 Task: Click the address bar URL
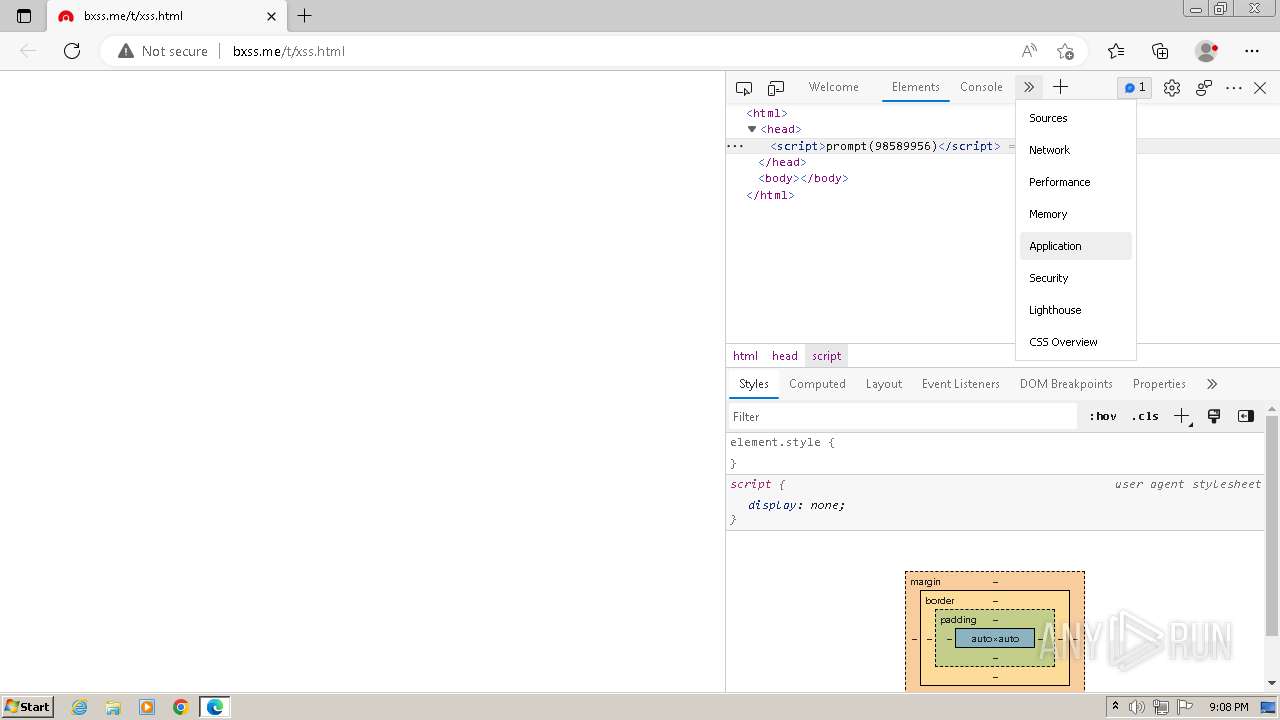click(289, 51)
